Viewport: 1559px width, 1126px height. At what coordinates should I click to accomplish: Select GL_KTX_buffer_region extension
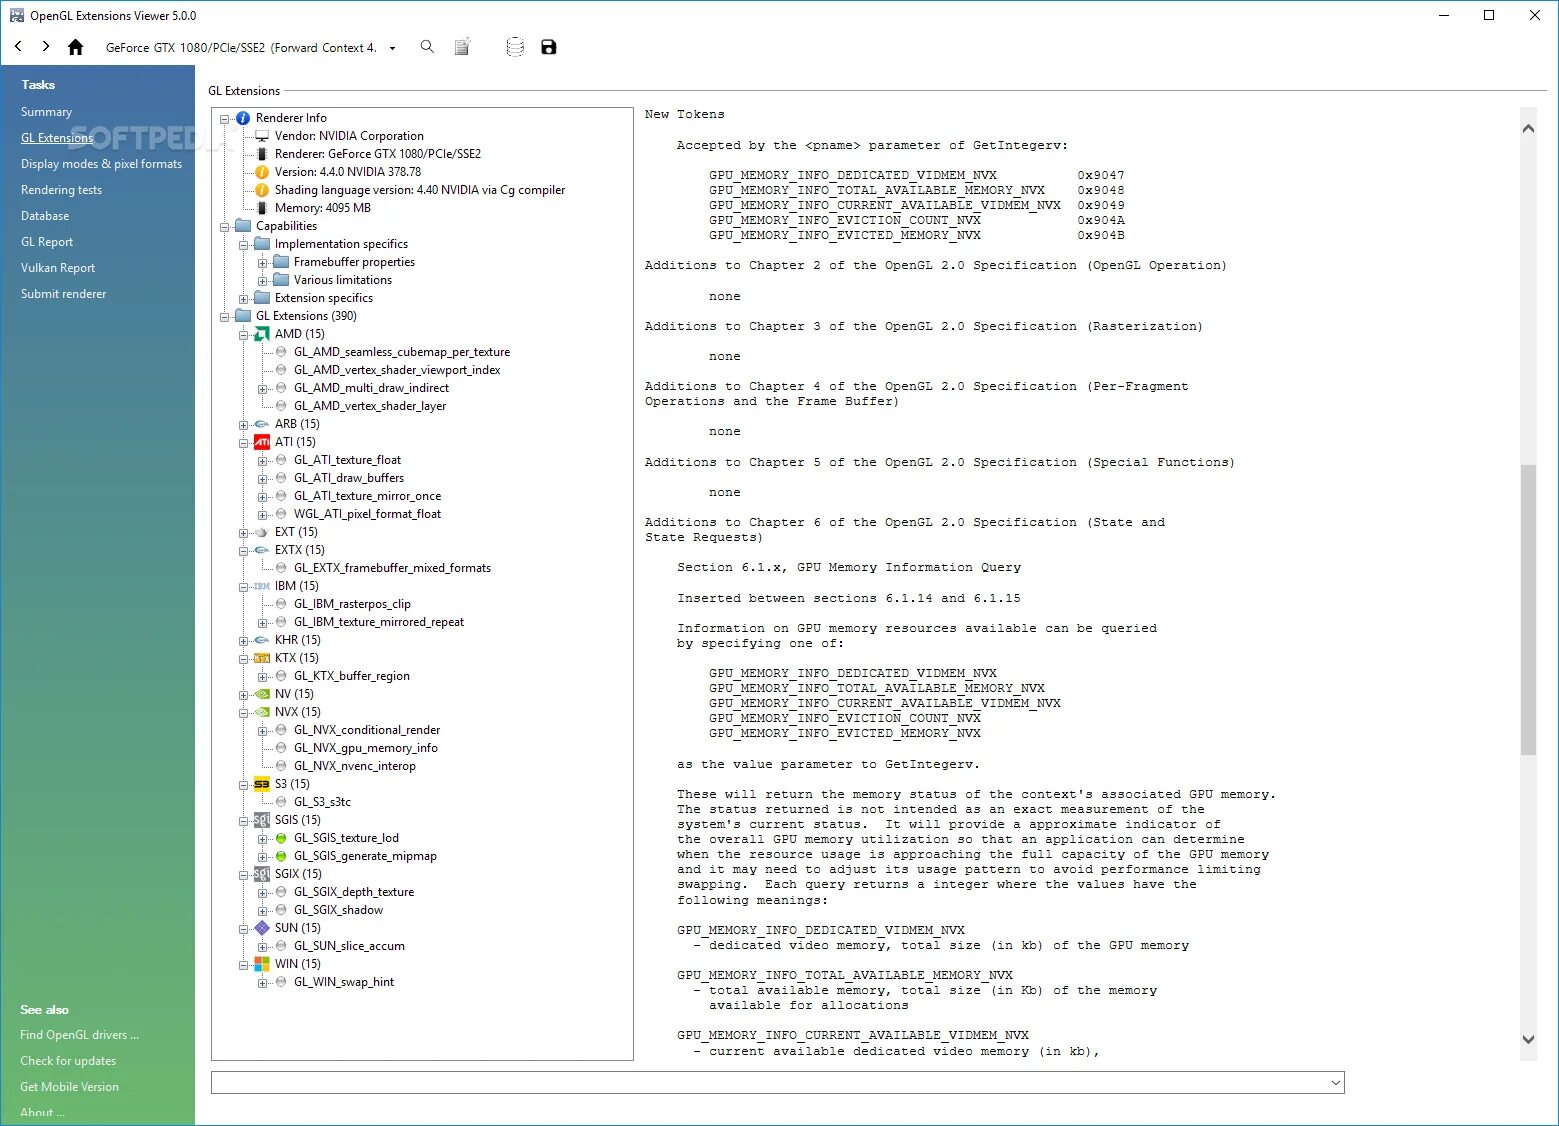(352, 676)
